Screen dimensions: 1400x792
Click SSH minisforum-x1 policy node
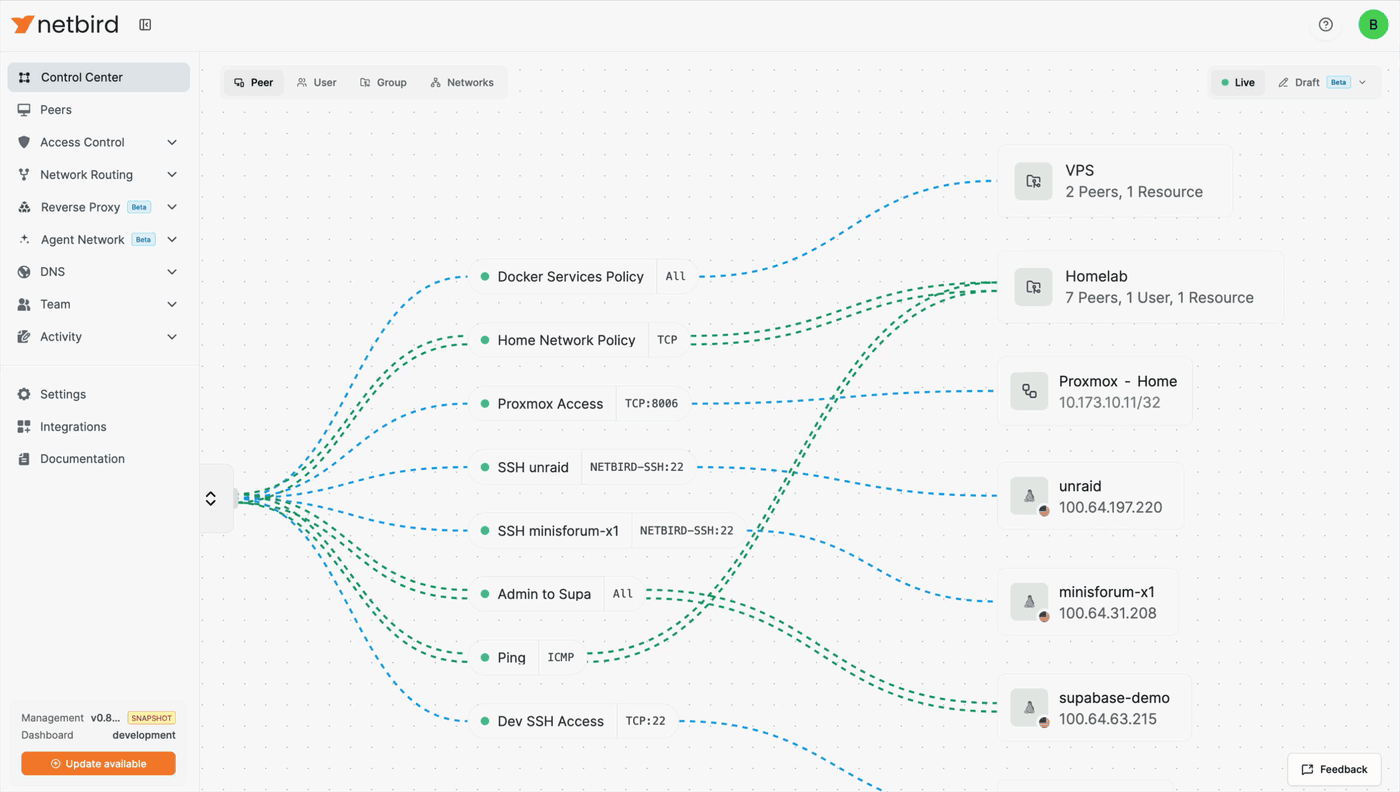click(x=608, y=531)
